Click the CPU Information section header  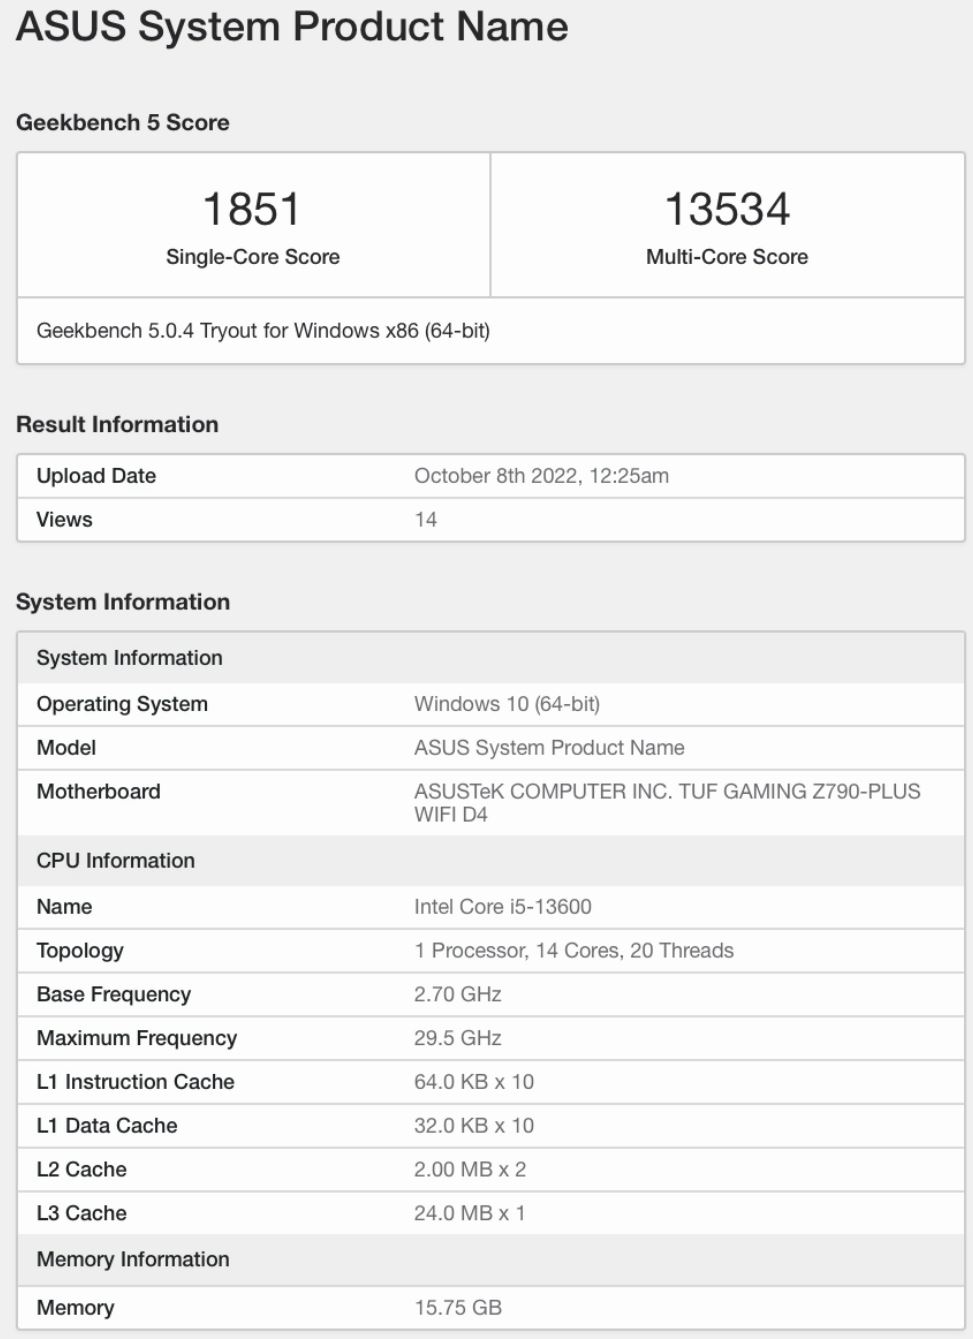coord(116,861)
